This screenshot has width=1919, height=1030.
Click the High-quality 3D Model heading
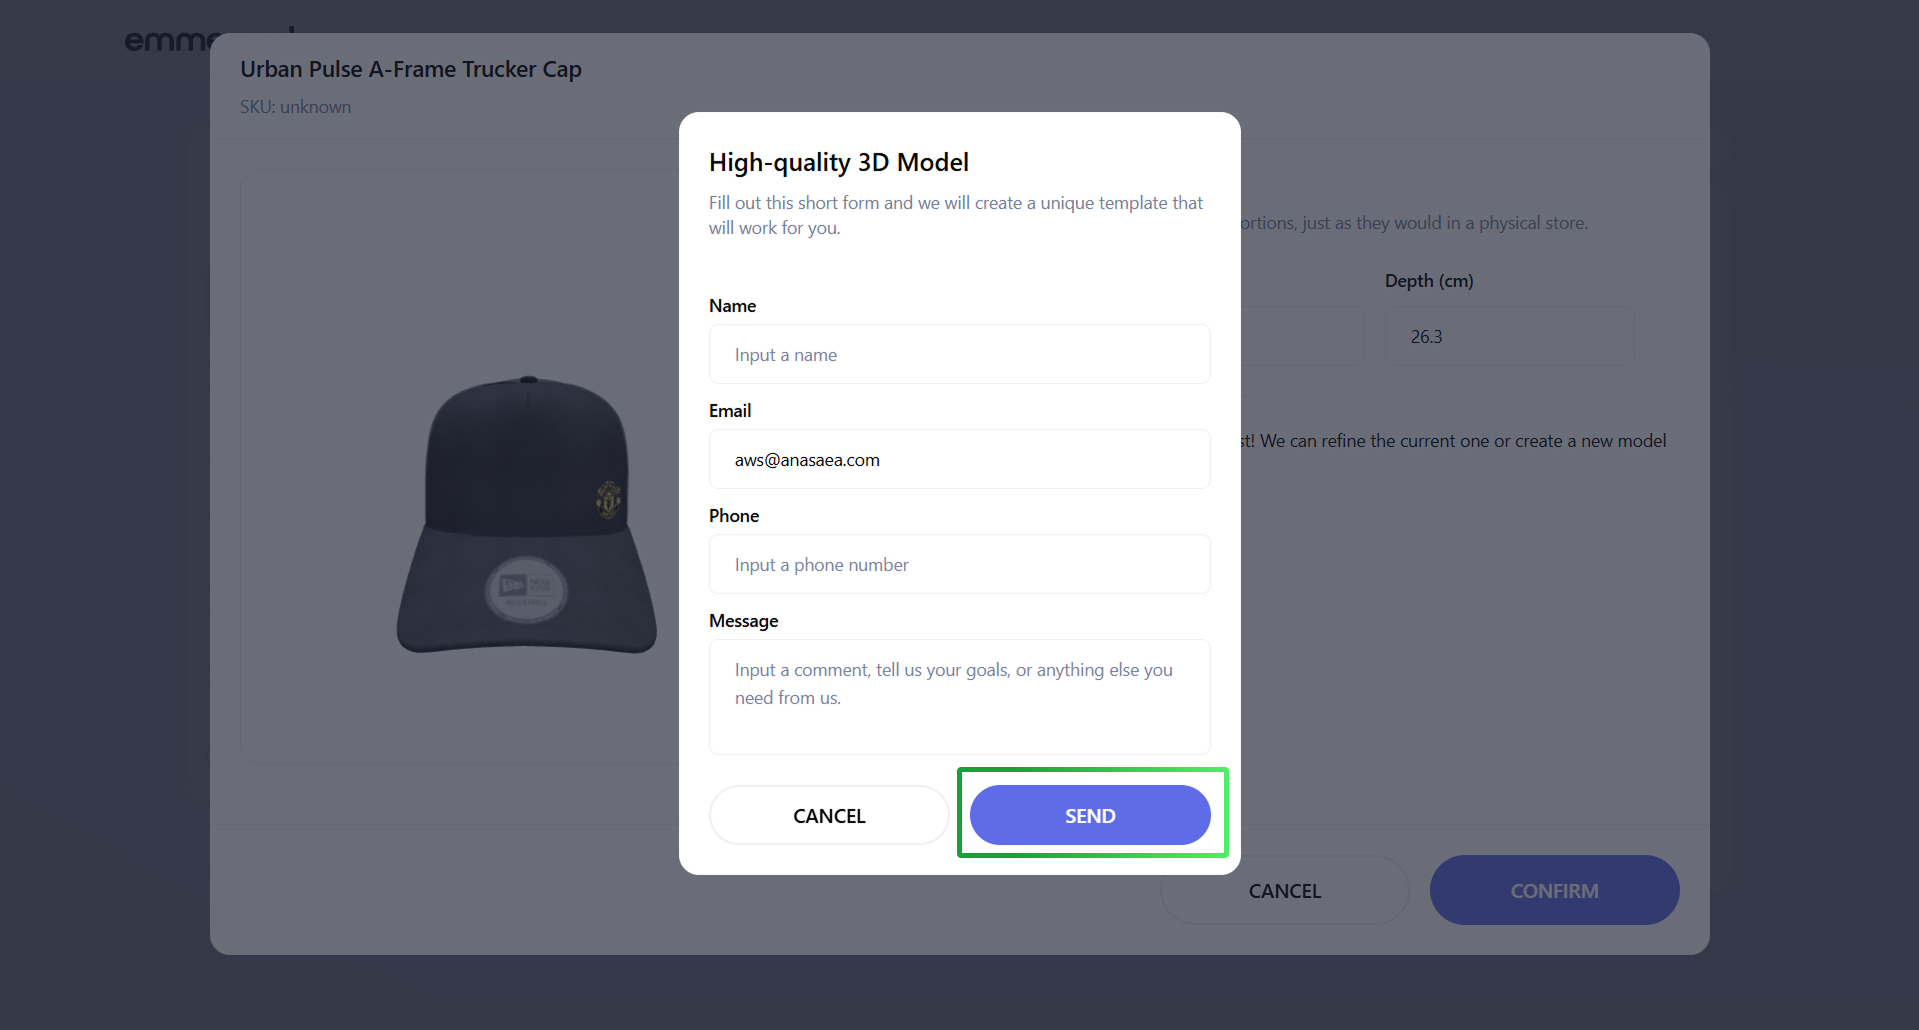tap(839, 163)
